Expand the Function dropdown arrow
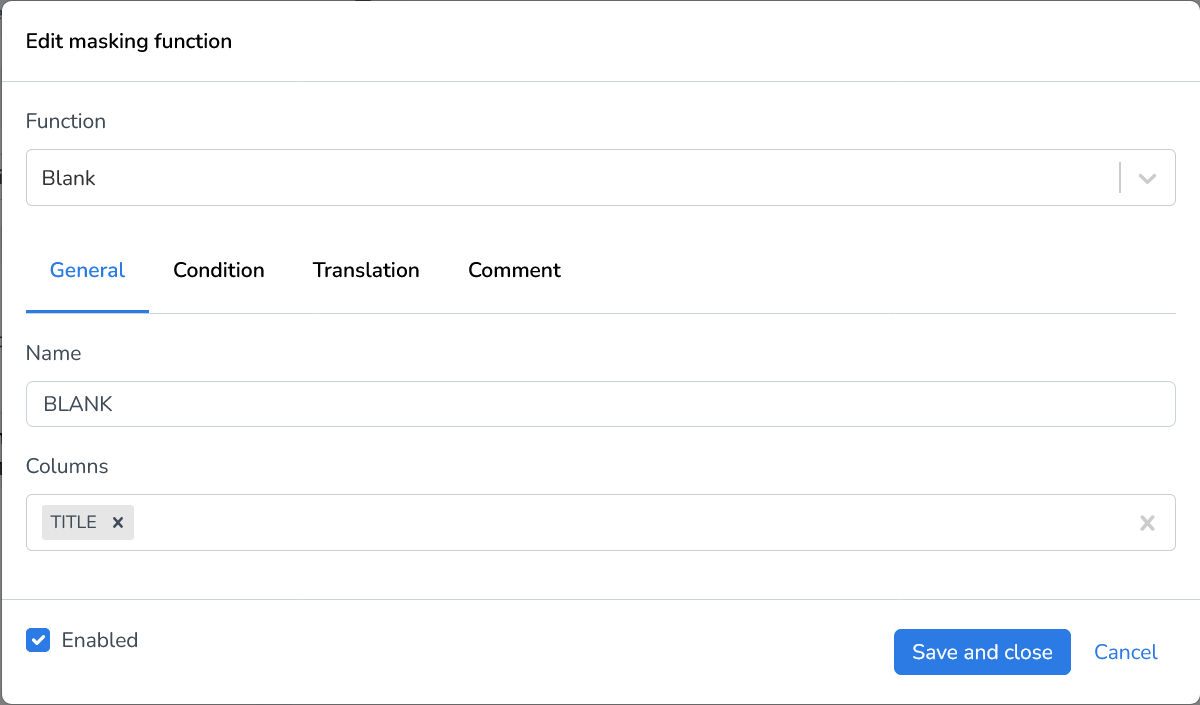 (1147, 179)
